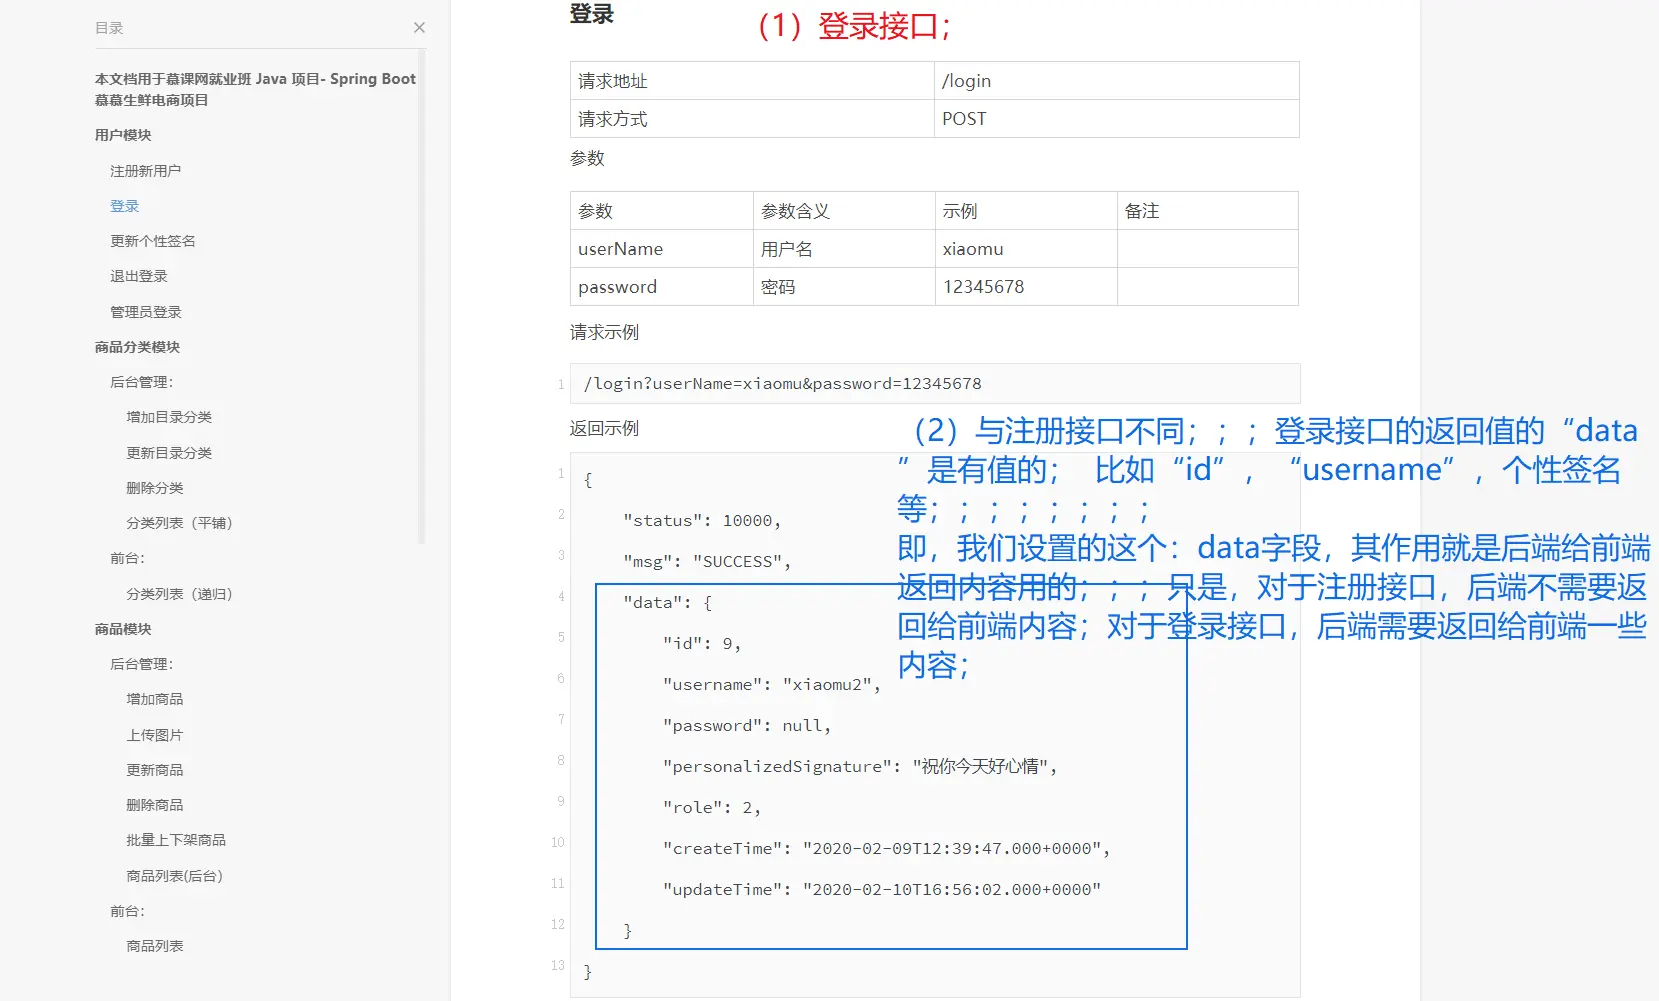Screen dimensions: 1659x1001
Task: Select 删除分类 in the sidebar
Action: pos(154,488)
